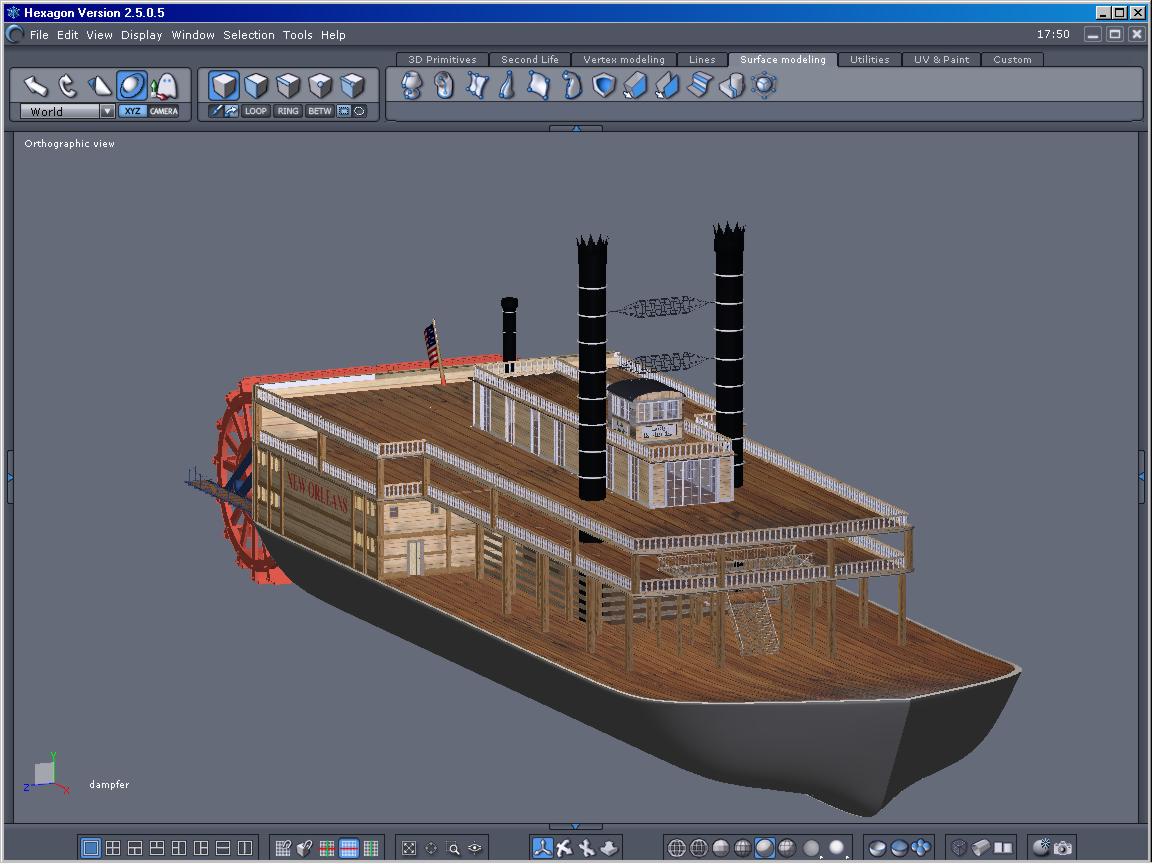Toggle CAMERA manipulator mode
The height and width of the screenshot is (864, 1152).
click(x=164, y=111)
